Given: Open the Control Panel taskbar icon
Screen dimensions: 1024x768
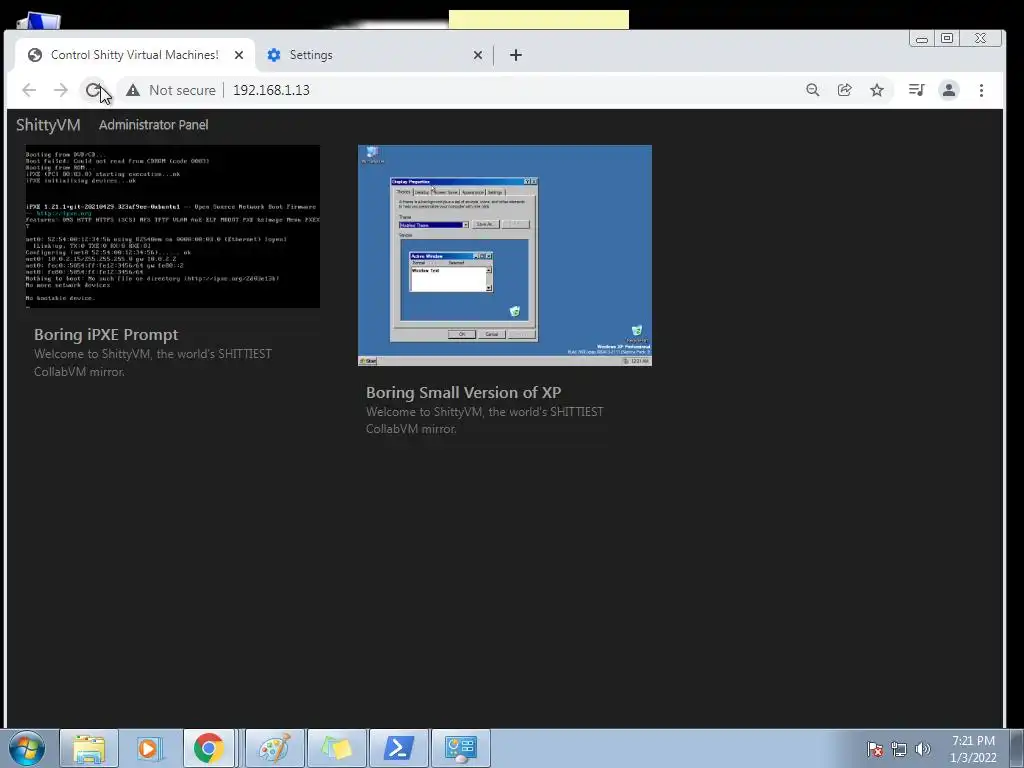Looking at the screenshot, I should [460, 748].
